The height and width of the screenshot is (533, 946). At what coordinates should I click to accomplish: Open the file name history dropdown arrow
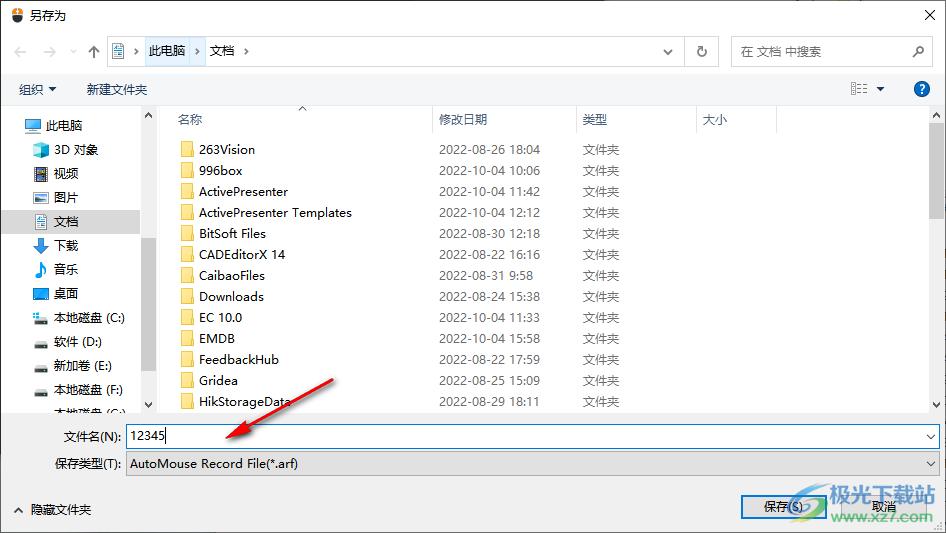point(931,436)
